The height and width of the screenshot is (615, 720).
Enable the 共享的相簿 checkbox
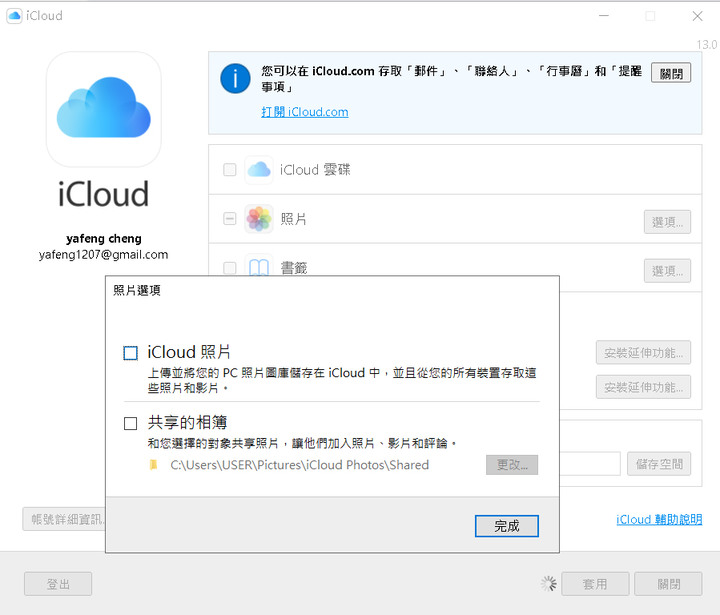point(130,423)
